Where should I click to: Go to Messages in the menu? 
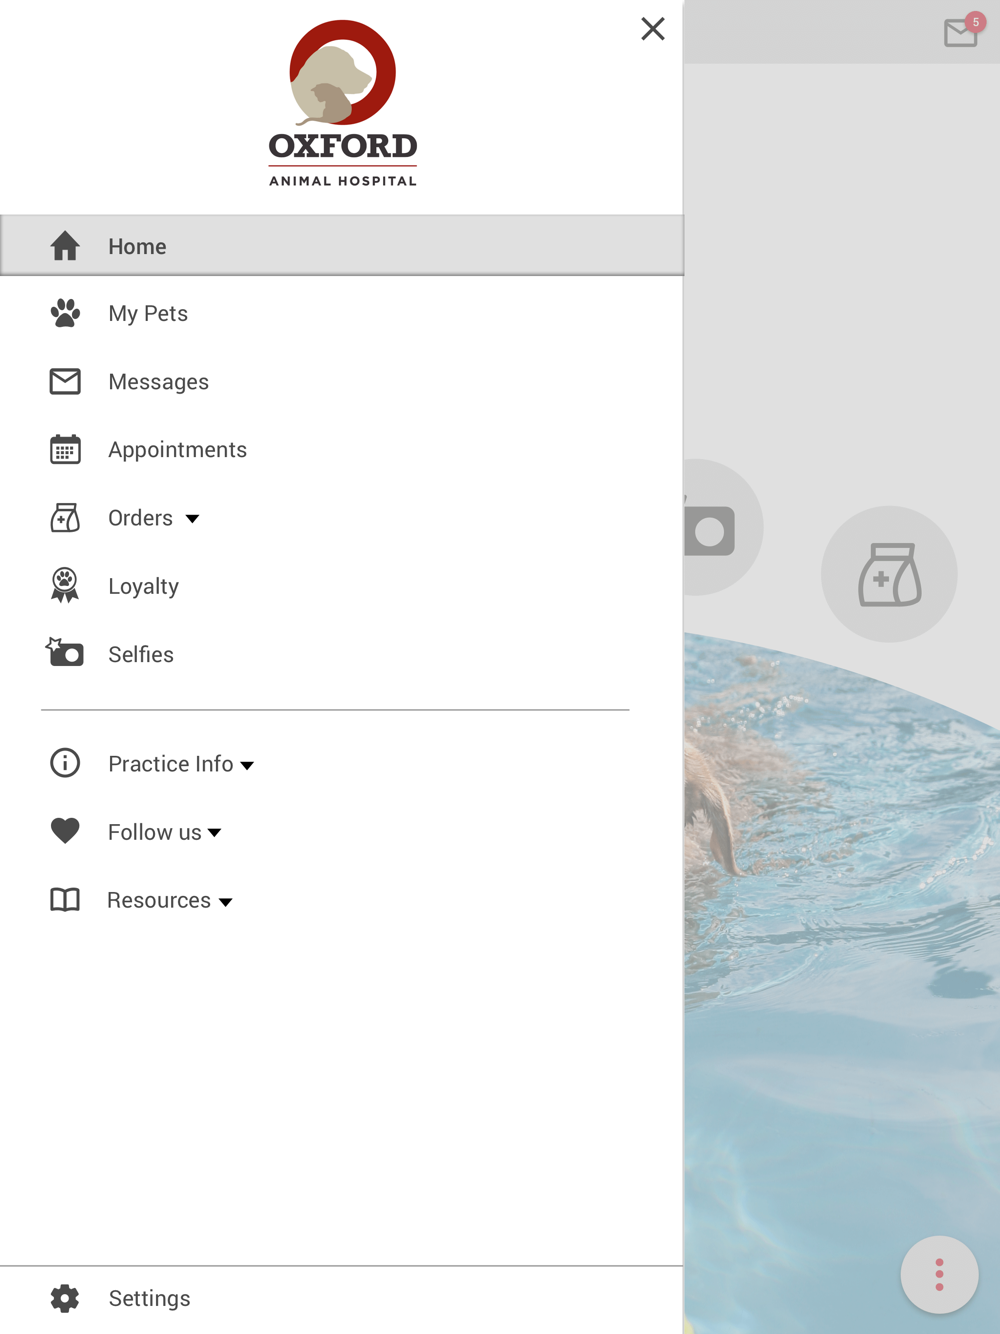[x=342, y=381]
